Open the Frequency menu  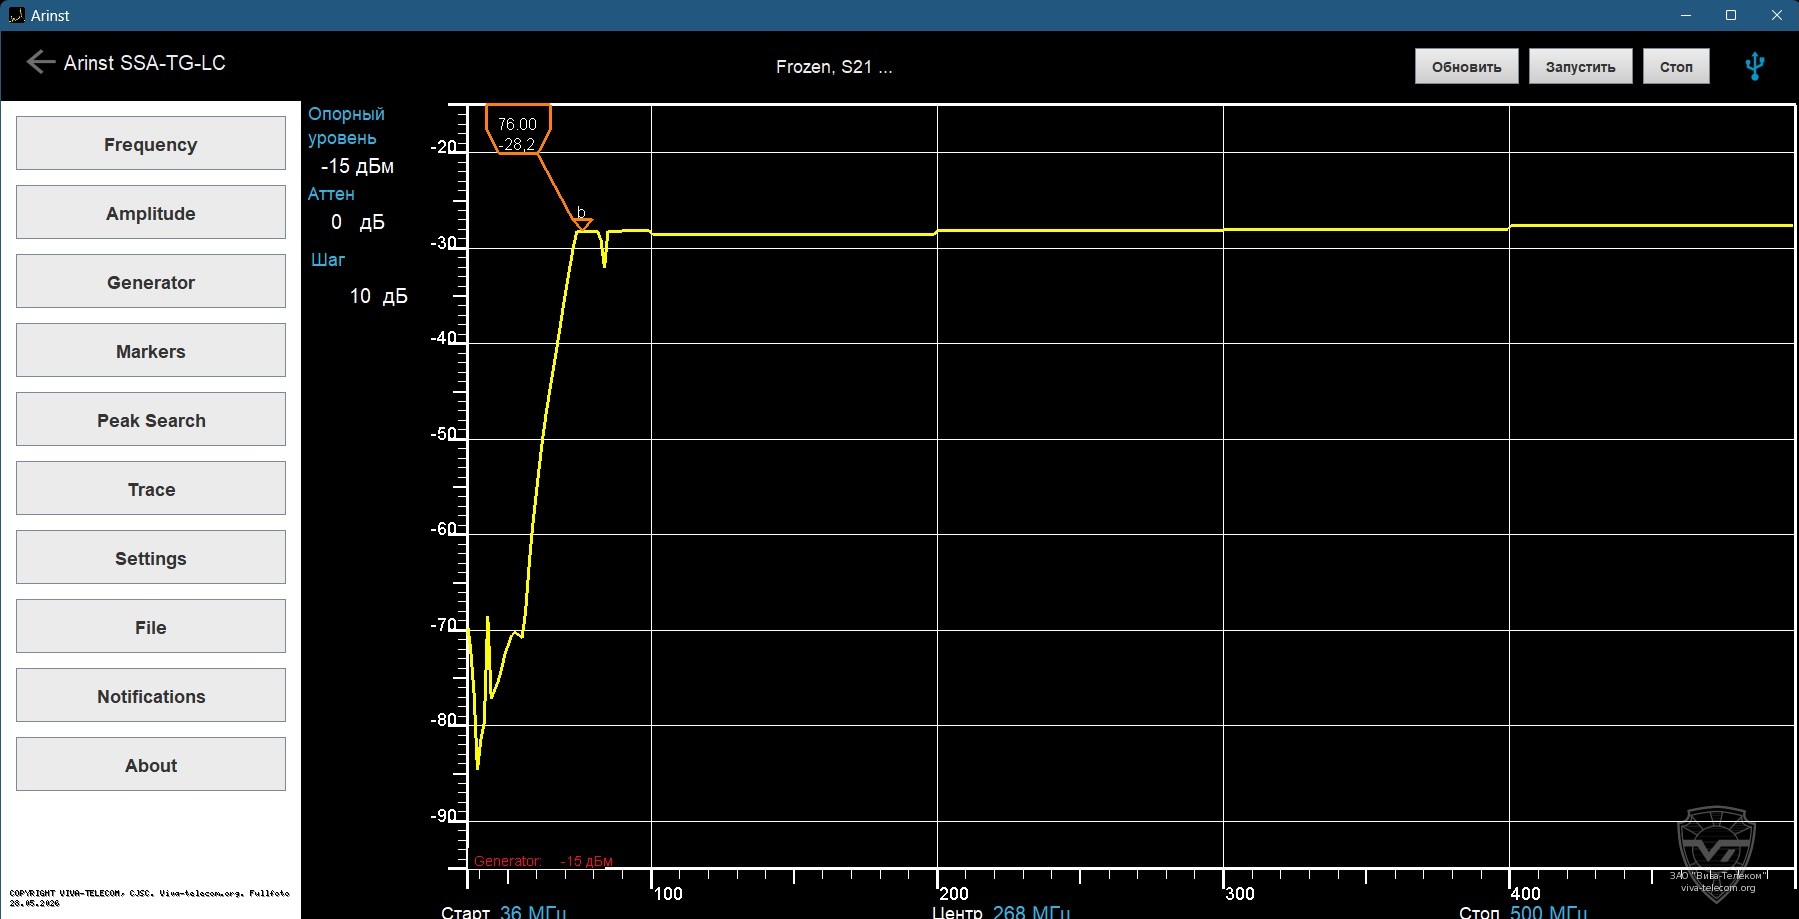coord(151,143)
